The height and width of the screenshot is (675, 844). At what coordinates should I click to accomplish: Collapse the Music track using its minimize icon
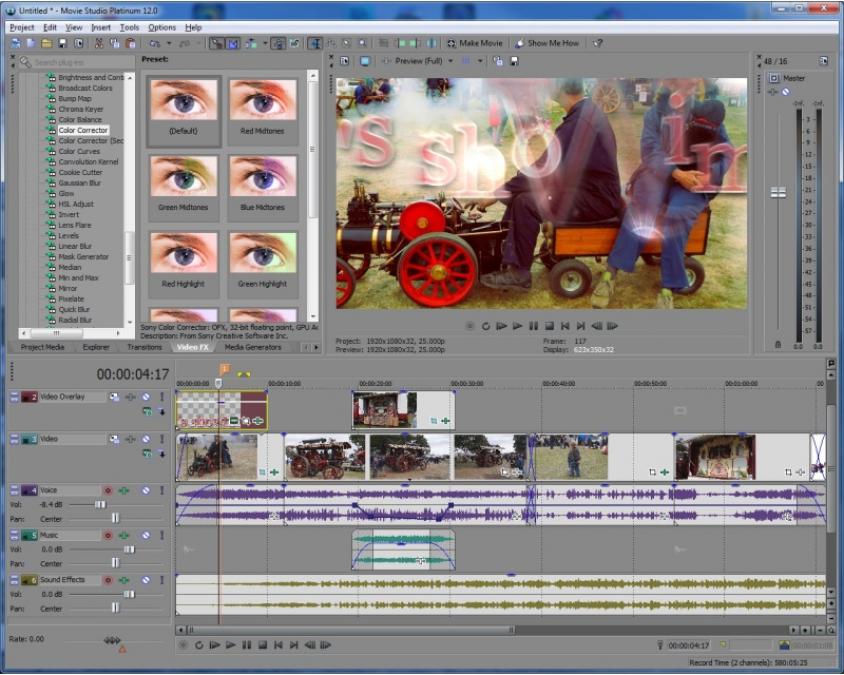[x=15, y=535]
